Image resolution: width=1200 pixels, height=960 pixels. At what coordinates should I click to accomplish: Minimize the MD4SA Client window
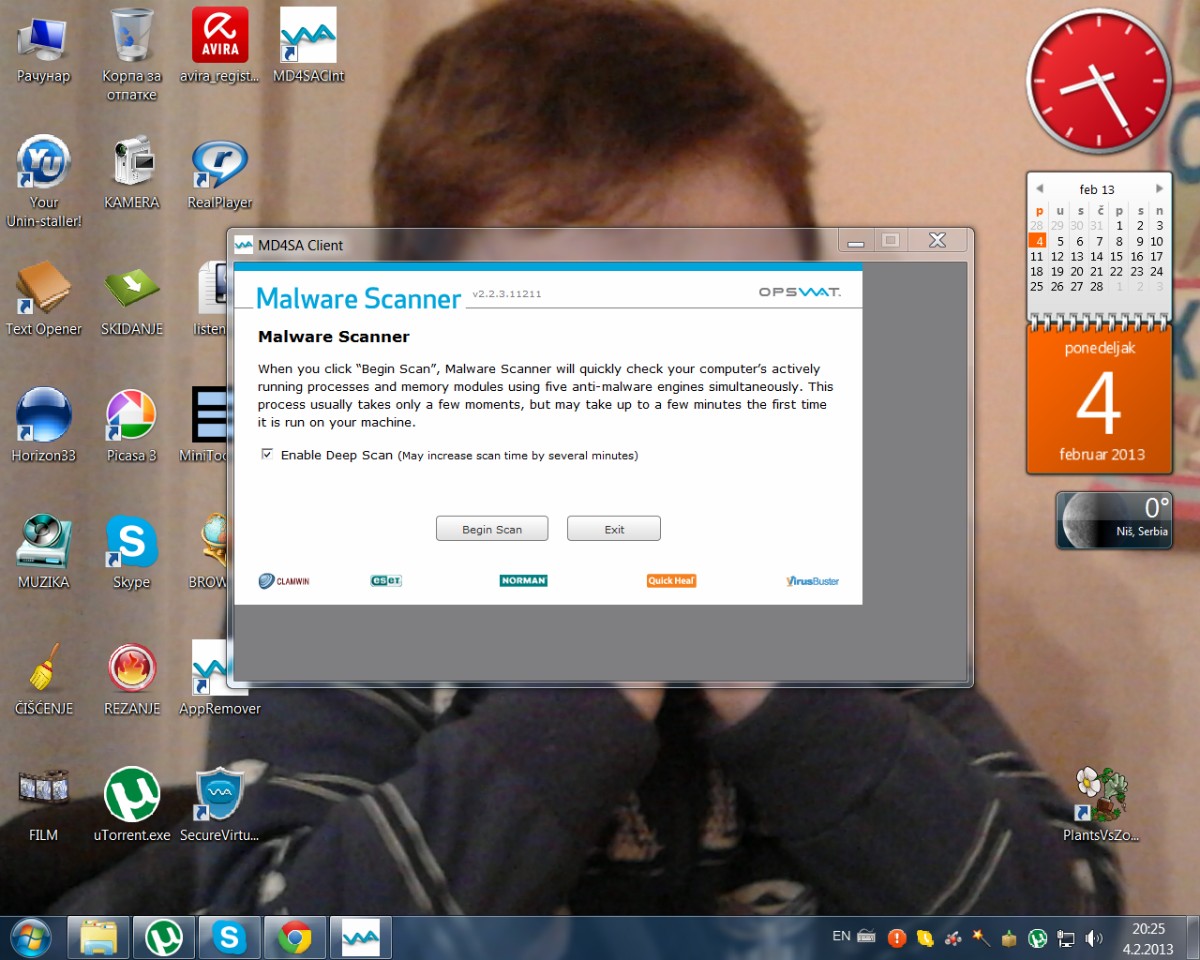(x=856, y=241)
